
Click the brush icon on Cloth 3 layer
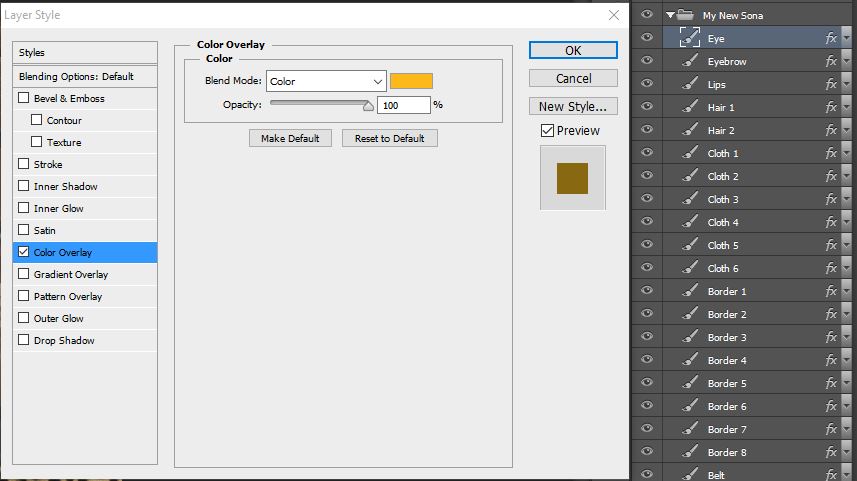tap(690, 200)
